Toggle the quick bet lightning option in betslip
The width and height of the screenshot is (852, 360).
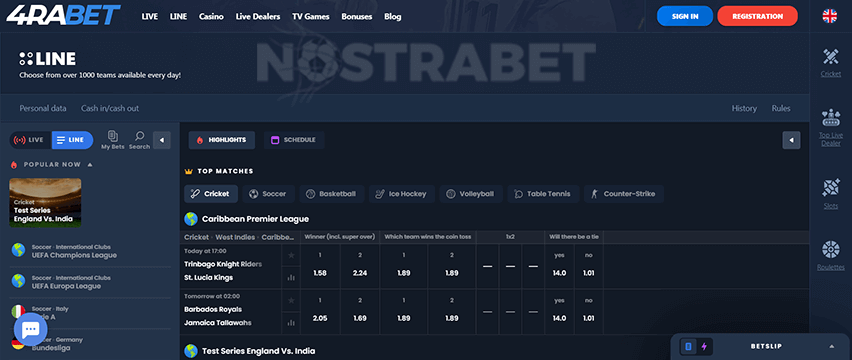pos(704,346)
